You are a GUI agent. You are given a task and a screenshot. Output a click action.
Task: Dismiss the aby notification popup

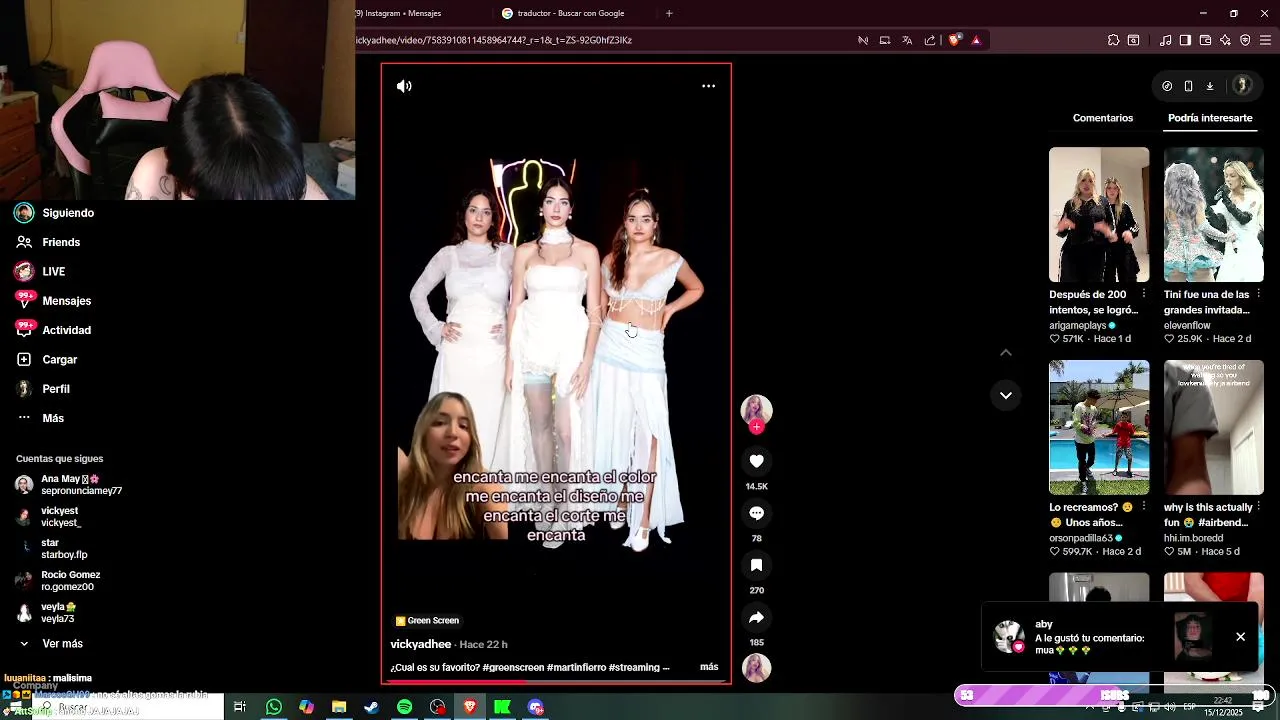pos(1240,637)
